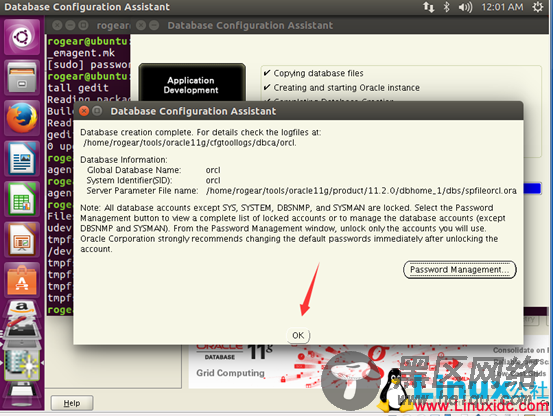Open Password Management... in the dialog

tap(460, 270)
